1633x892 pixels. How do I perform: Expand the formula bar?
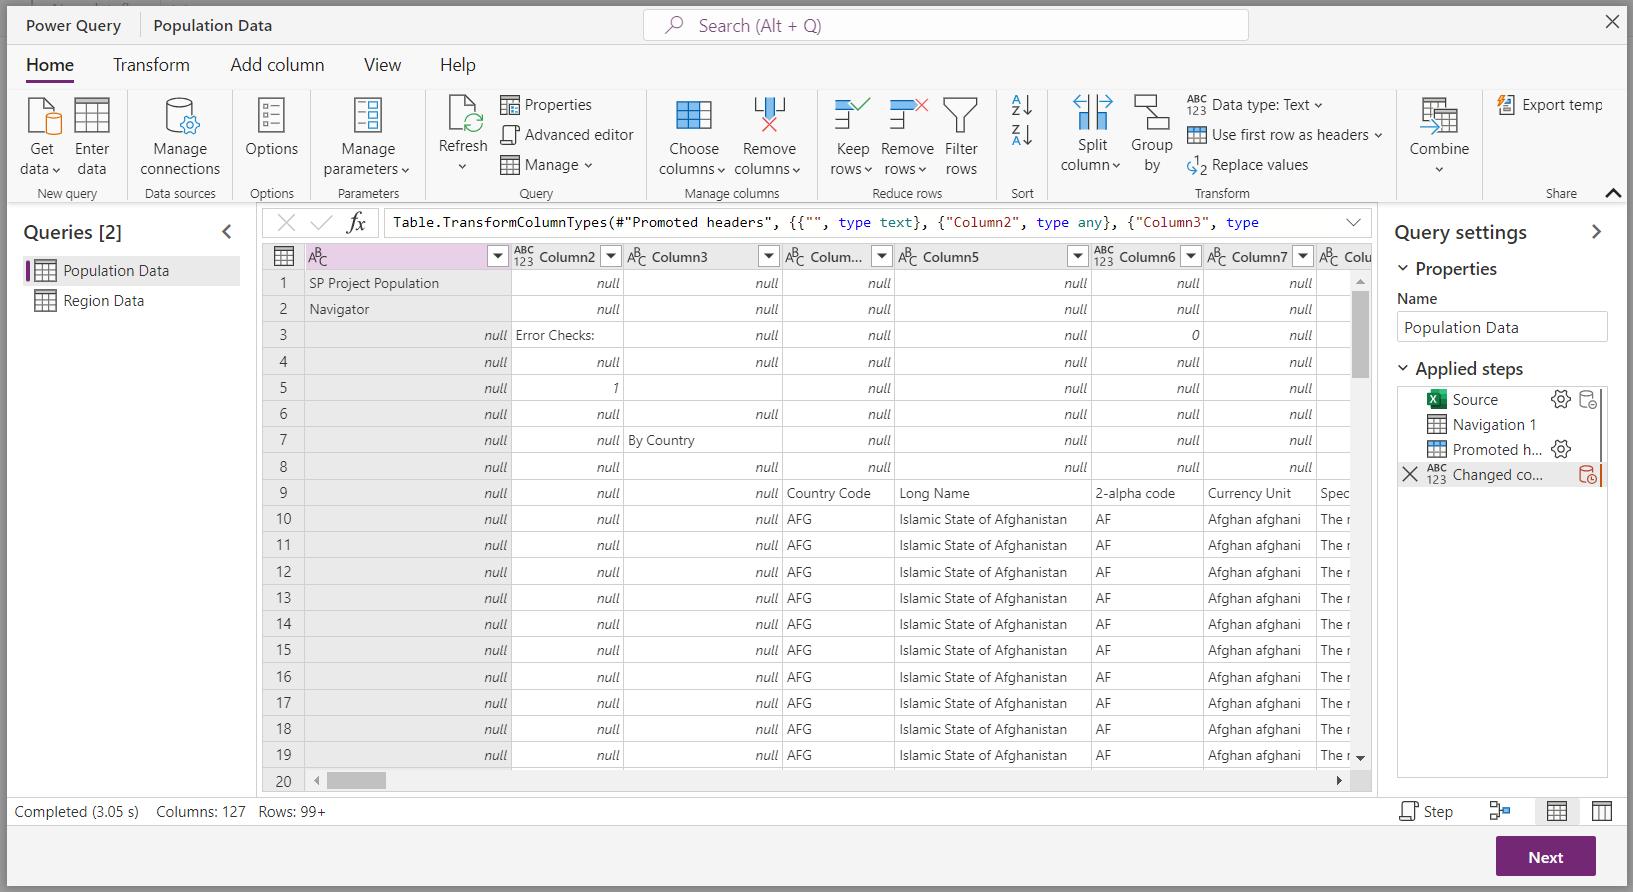[x=1353, y=223]
